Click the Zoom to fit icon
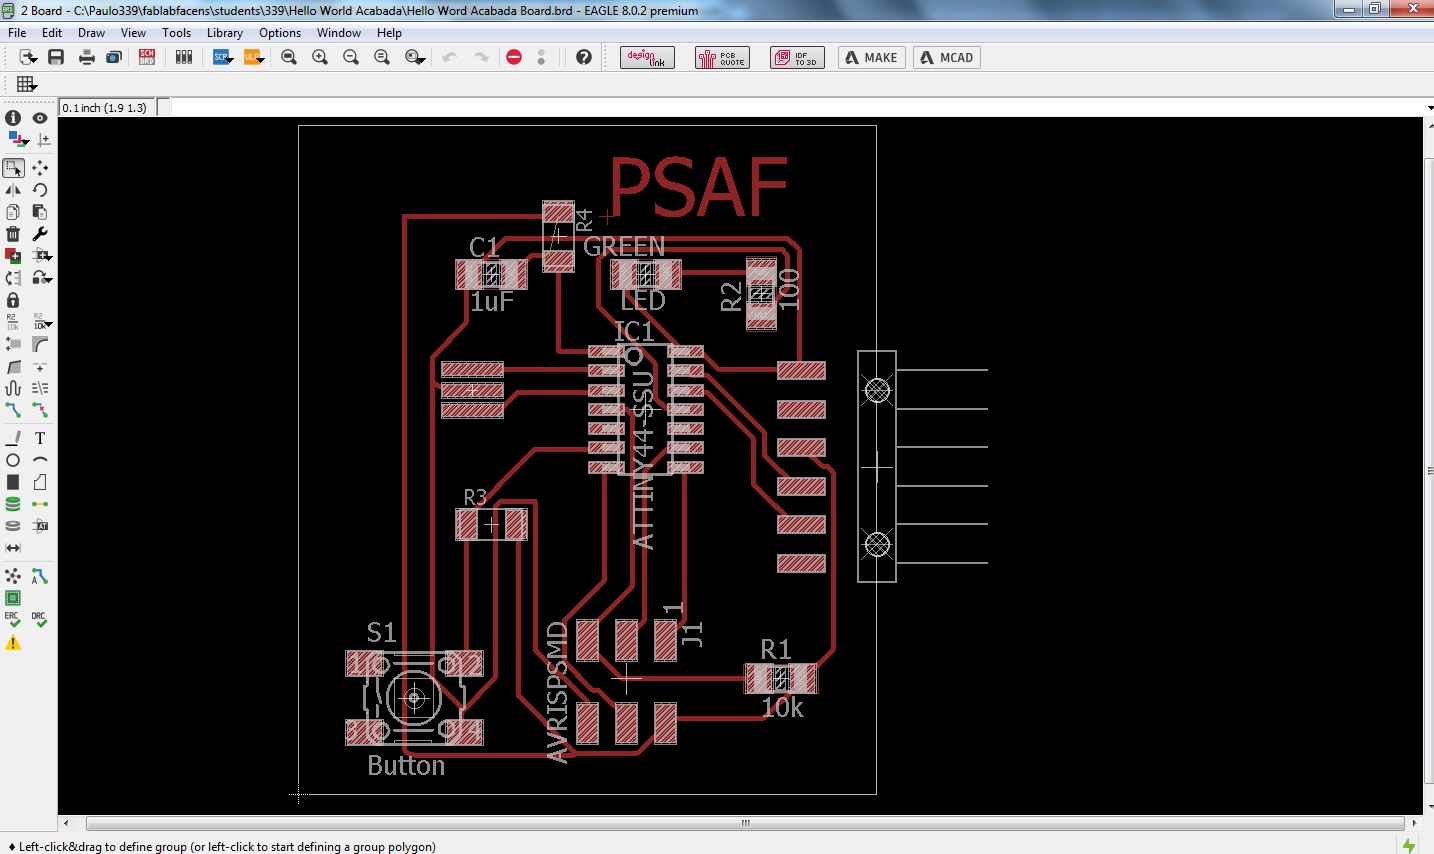The image size is (1434, 854). 289,58
